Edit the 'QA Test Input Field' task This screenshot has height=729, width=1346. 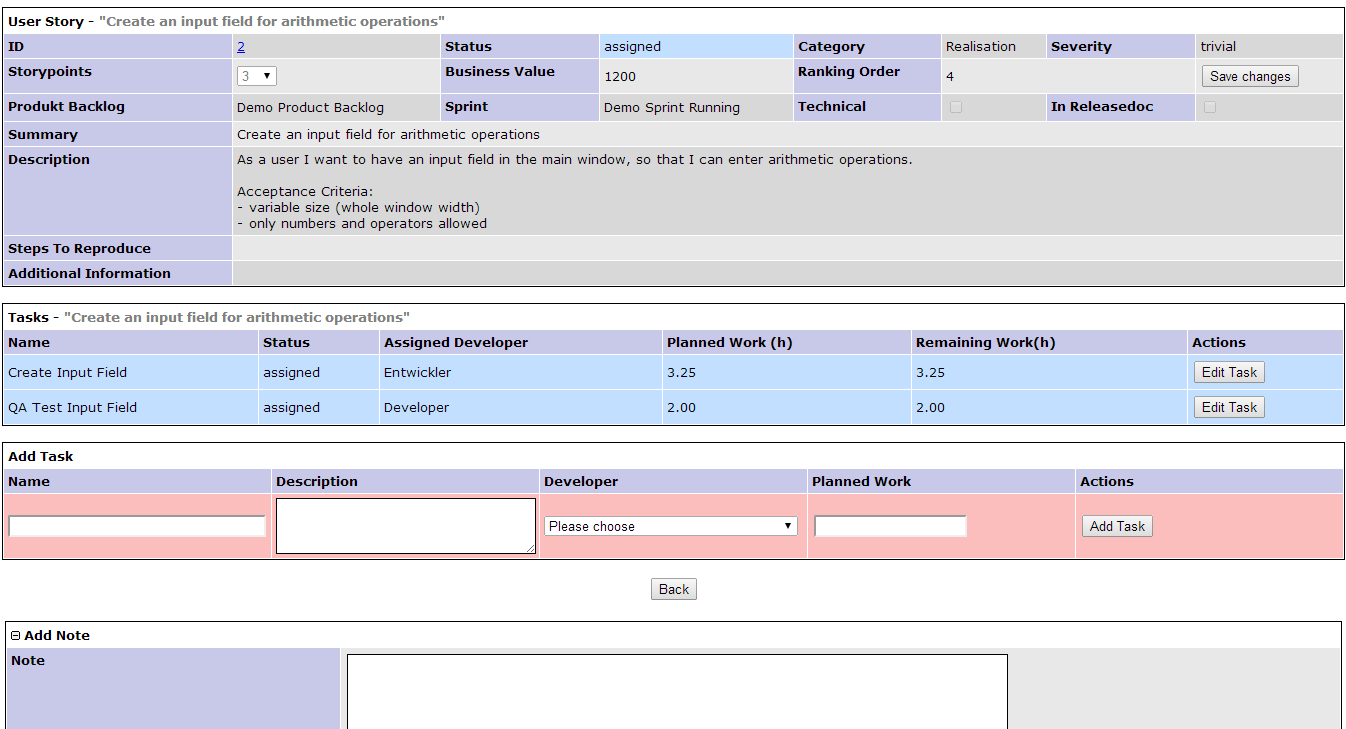[1228, 406]
